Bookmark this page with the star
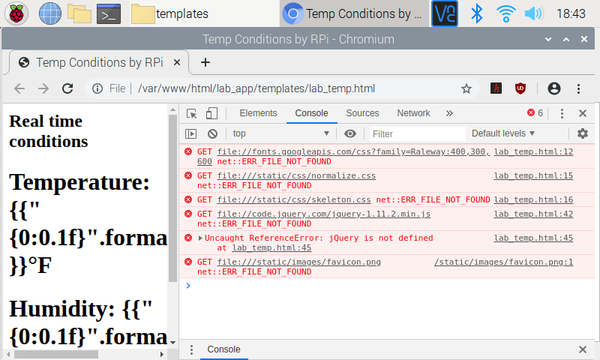This screenshot has height=360, width=600. point(466,89)
